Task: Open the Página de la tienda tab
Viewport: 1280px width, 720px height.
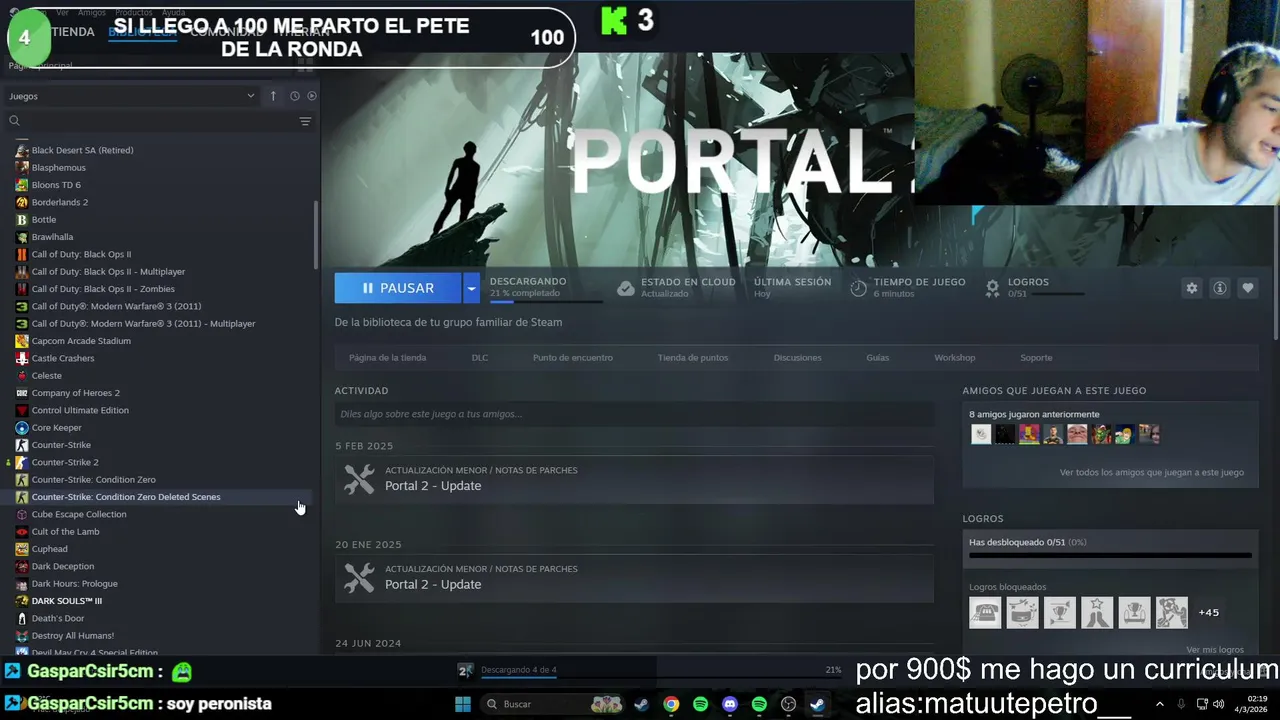Action: pos(387,358)
